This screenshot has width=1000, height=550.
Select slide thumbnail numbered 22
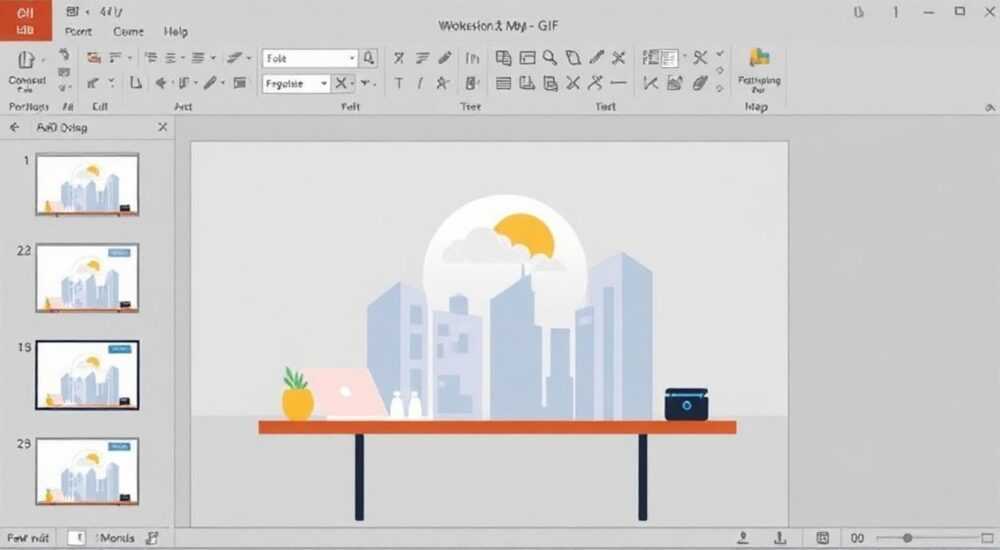(87, 278)
